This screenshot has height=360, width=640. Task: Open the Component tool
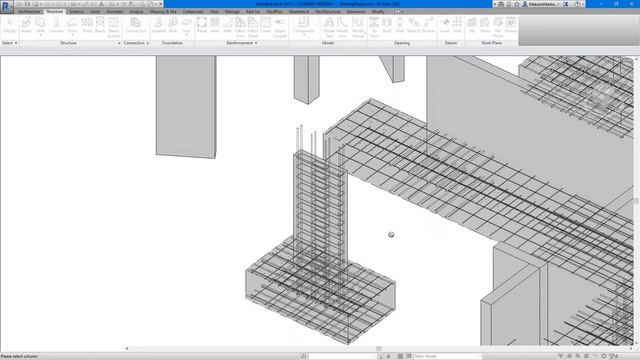coord(304,26)
